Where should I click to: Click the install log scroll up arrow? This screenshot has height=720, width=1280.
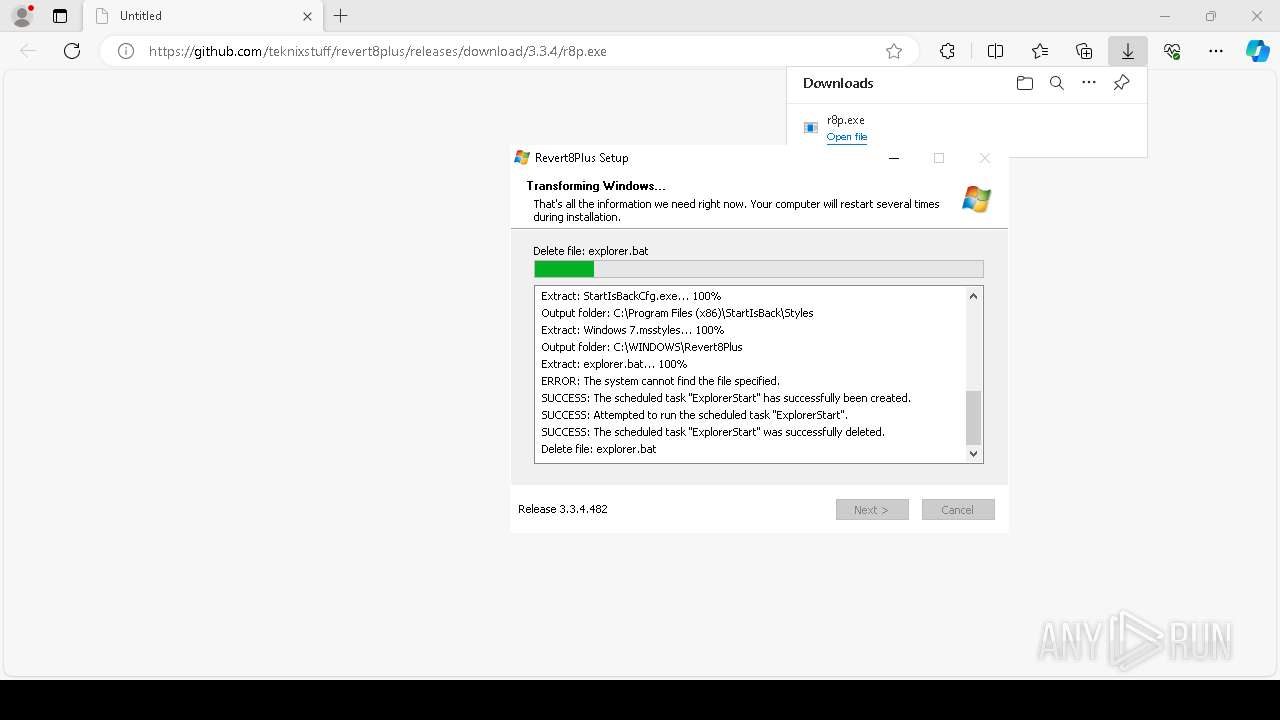pyautogui.click(x=973, y=296)
